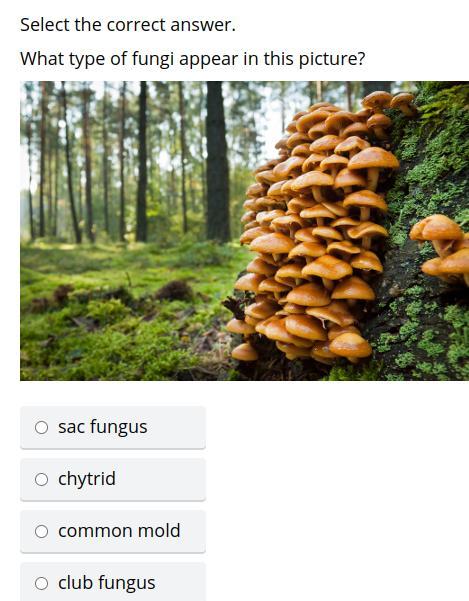Click empty space inside club fungus answer box
Image resolution: width=469 pixels, height=601 pixels.
coord(180,583)
